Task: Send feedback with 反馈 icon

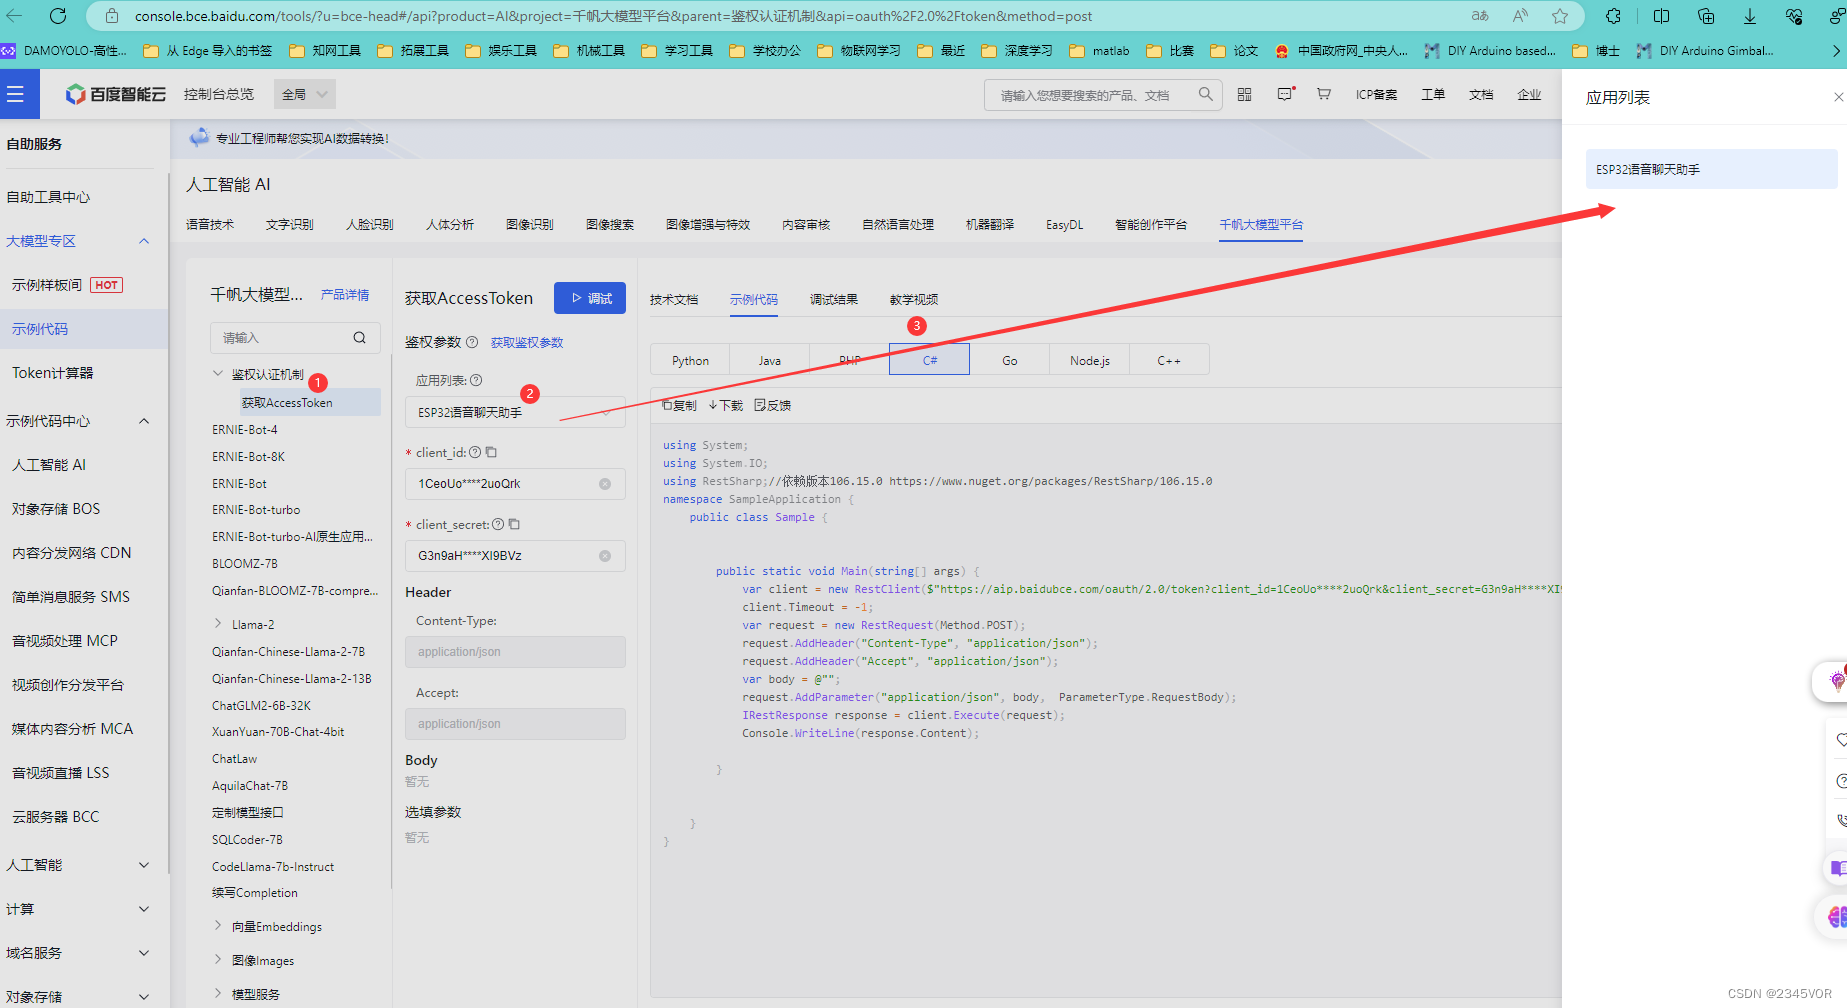Action: (x=773, y=405)
